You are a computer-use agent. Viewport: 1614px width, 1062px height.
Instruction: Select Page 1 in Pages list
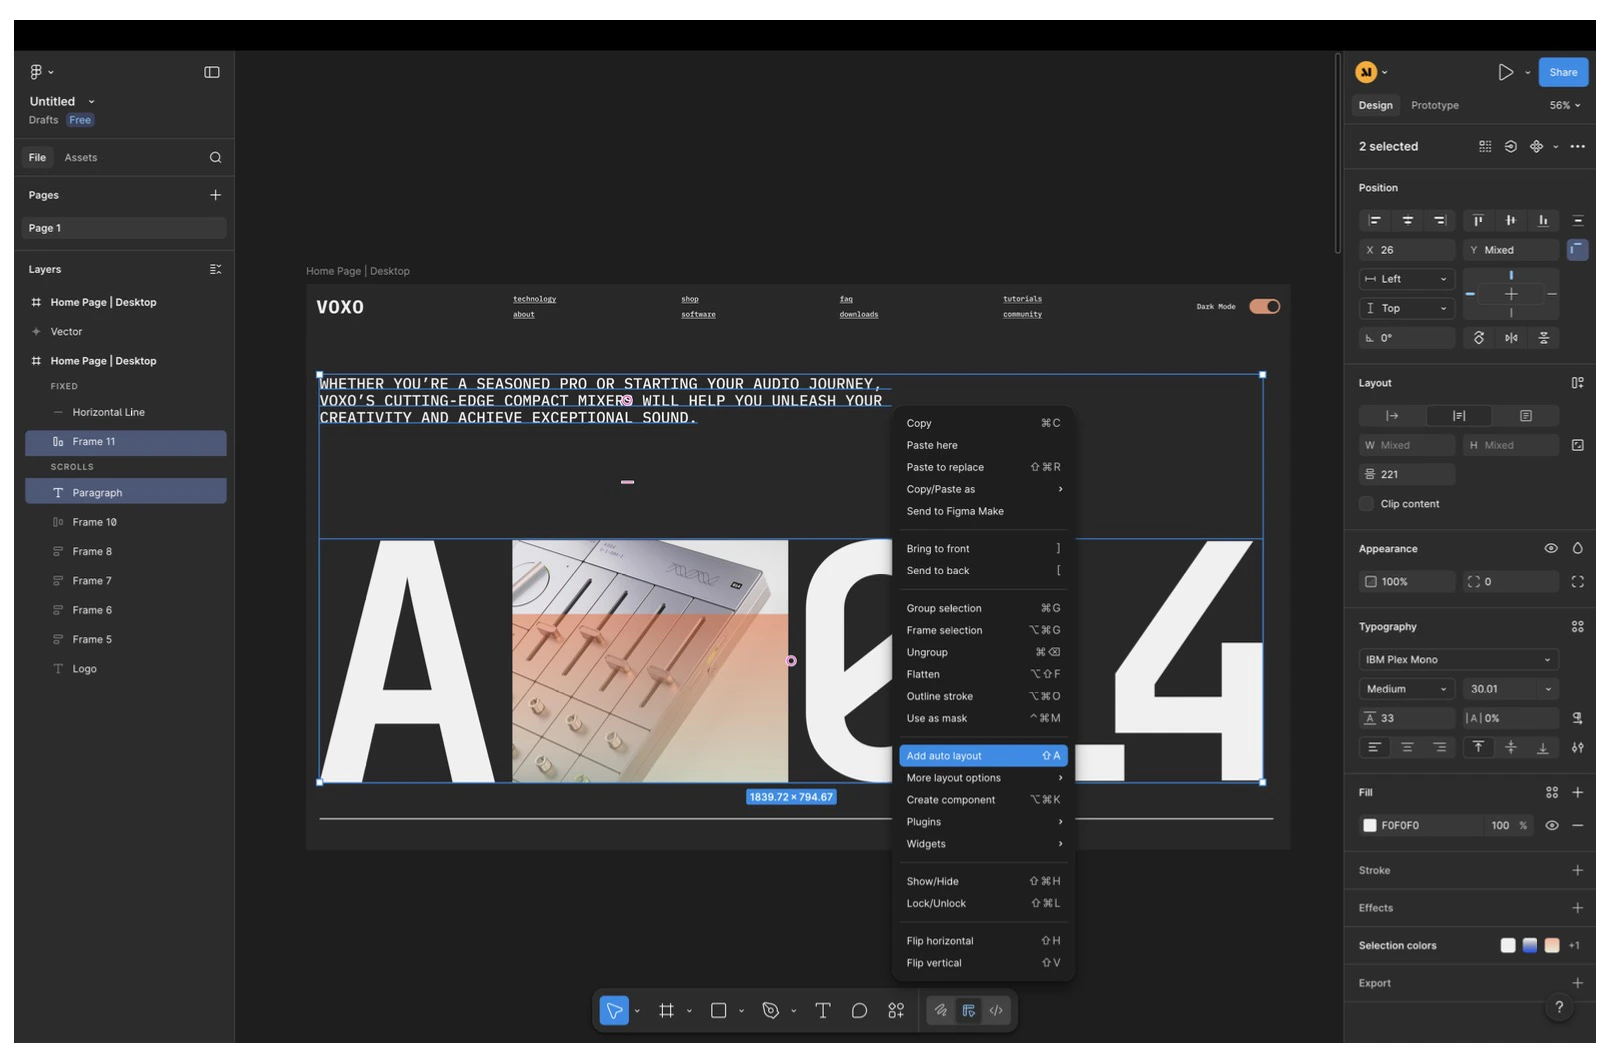[124, 228]
